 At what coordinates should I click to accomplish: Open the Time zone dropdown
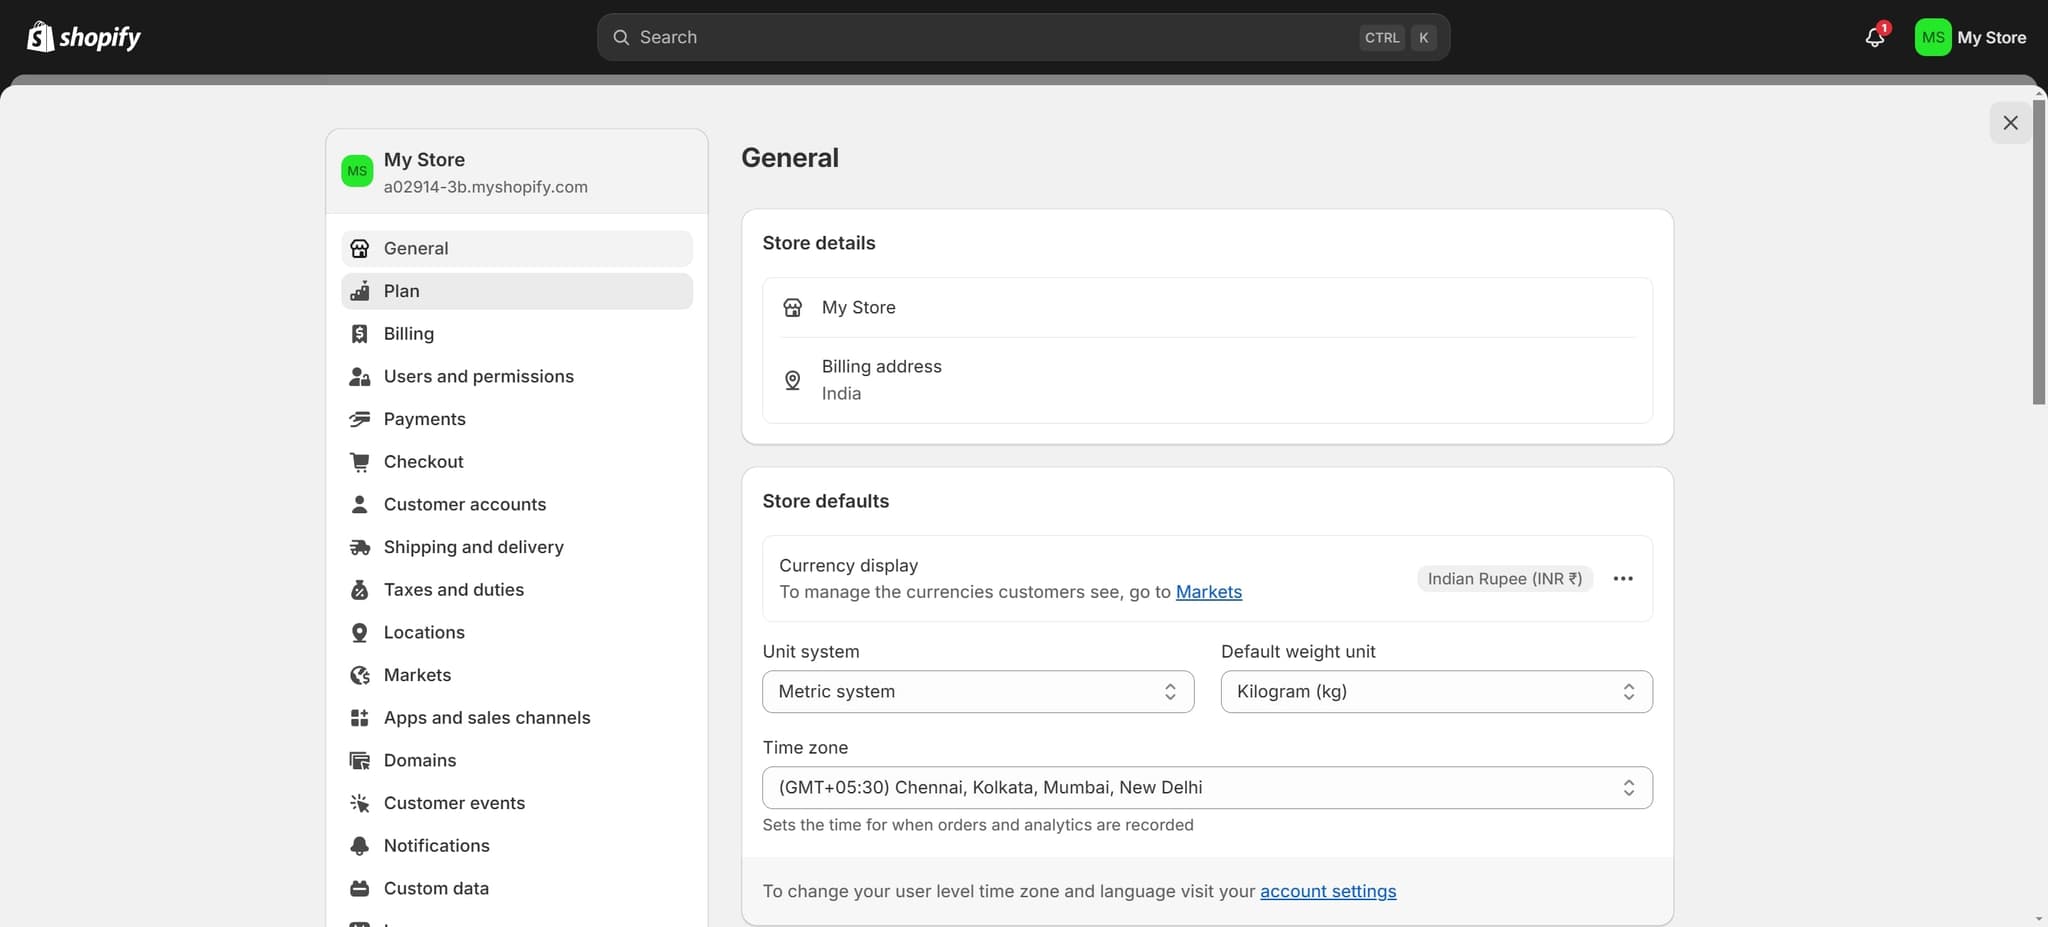tap(1206, 787)
